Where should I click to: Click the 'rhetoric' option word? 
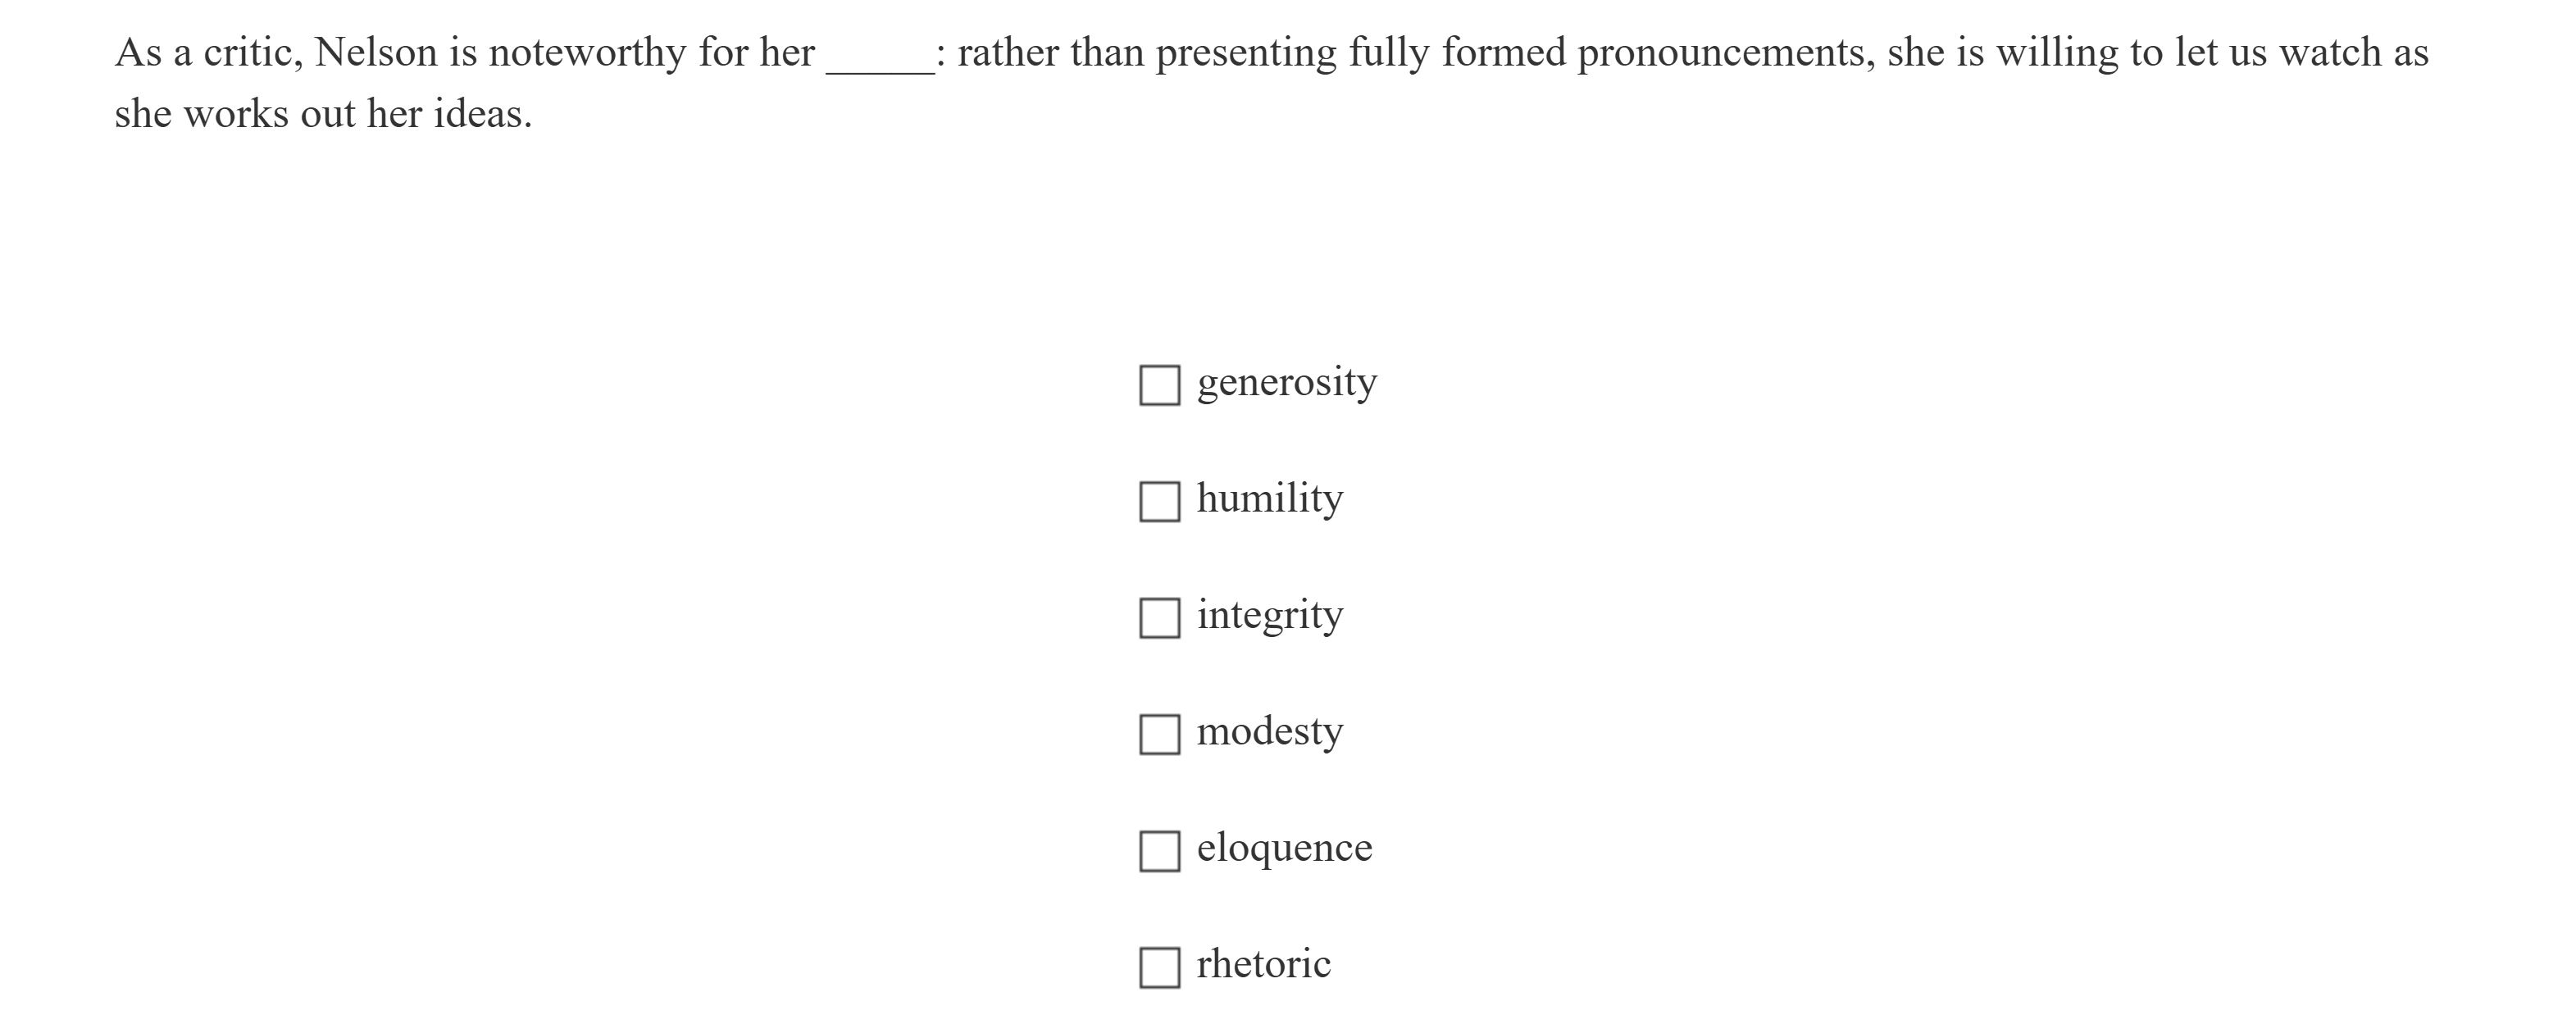1263,964
